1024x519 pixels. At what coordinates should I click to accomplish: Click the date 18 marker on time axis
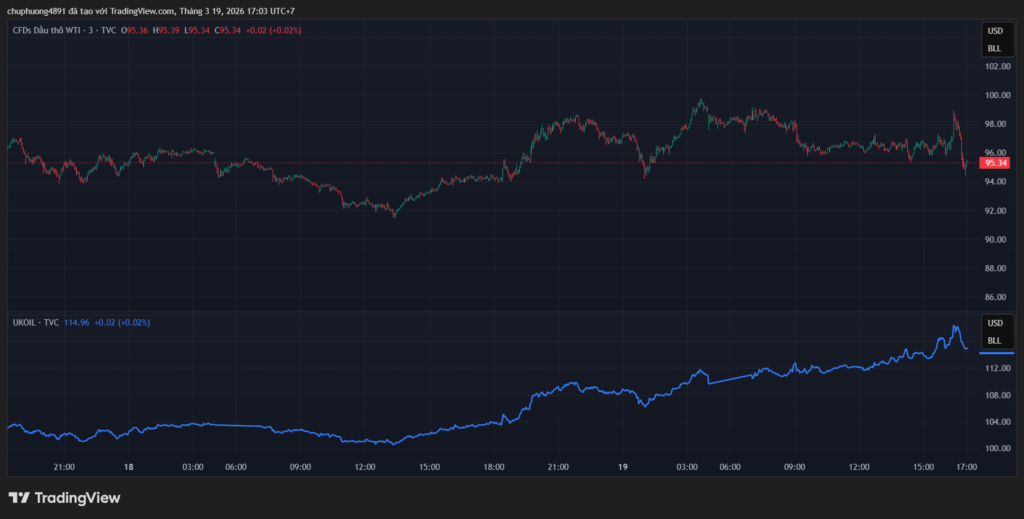(x=129, y=467)
